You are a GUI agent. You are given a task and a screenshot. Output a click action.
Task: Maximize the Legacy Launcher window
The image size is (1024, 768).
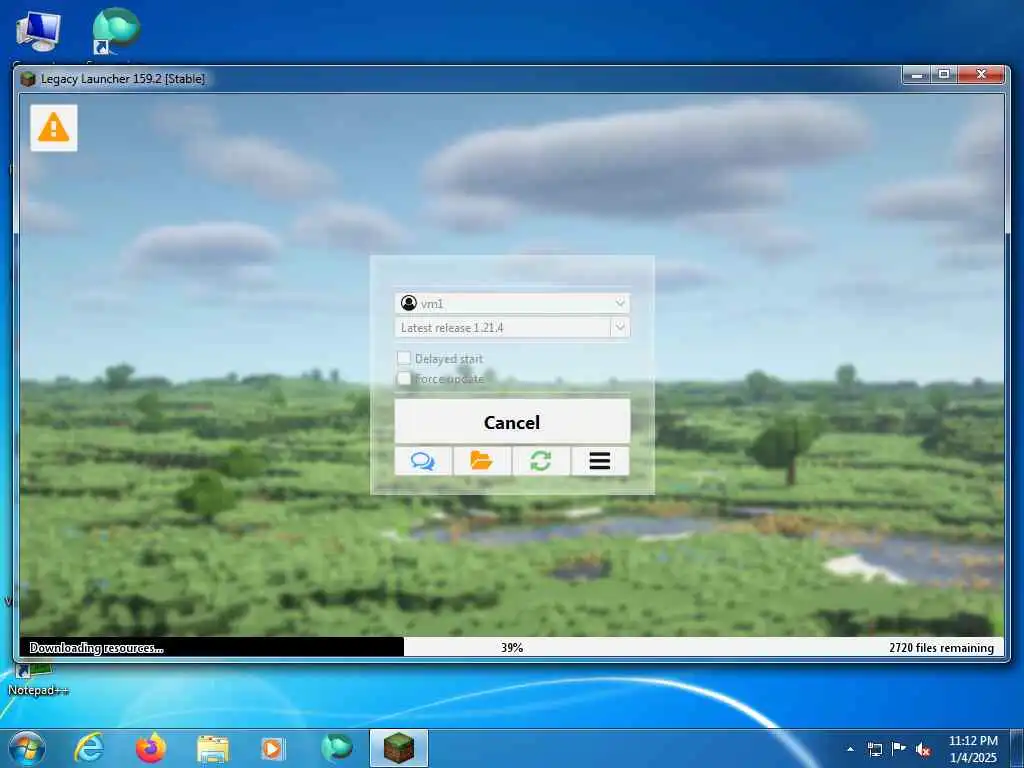point(944,75)
